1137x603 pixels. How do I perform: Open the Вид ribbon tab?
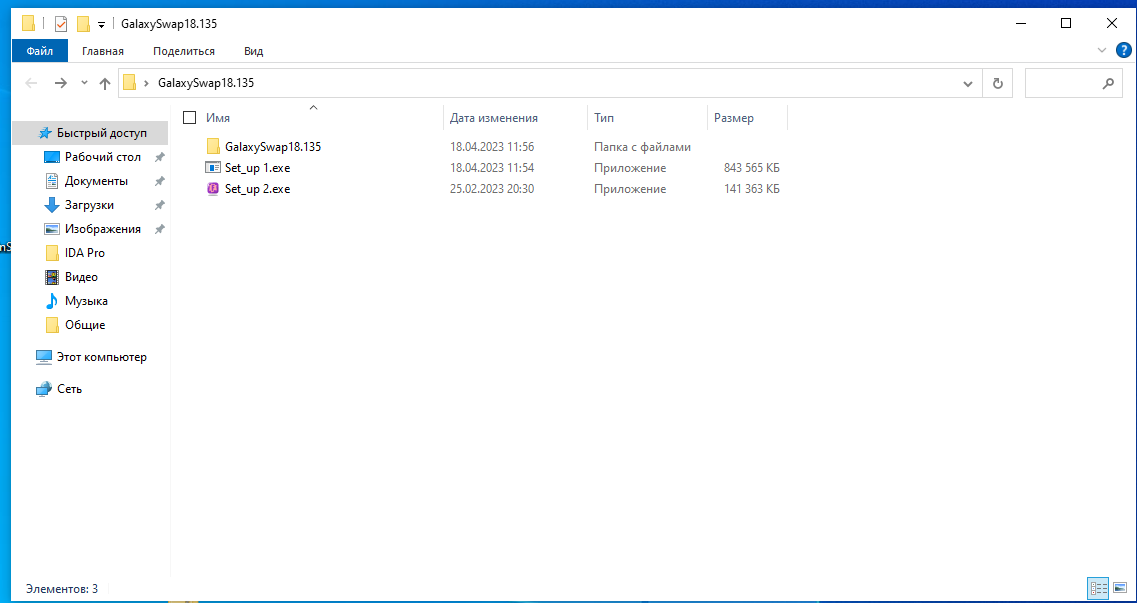[254, 51]
